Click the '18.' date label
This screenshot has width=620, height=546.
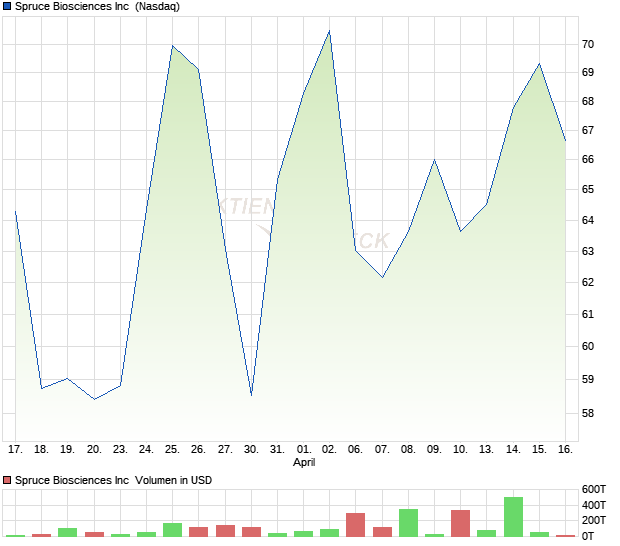(42, 450)
